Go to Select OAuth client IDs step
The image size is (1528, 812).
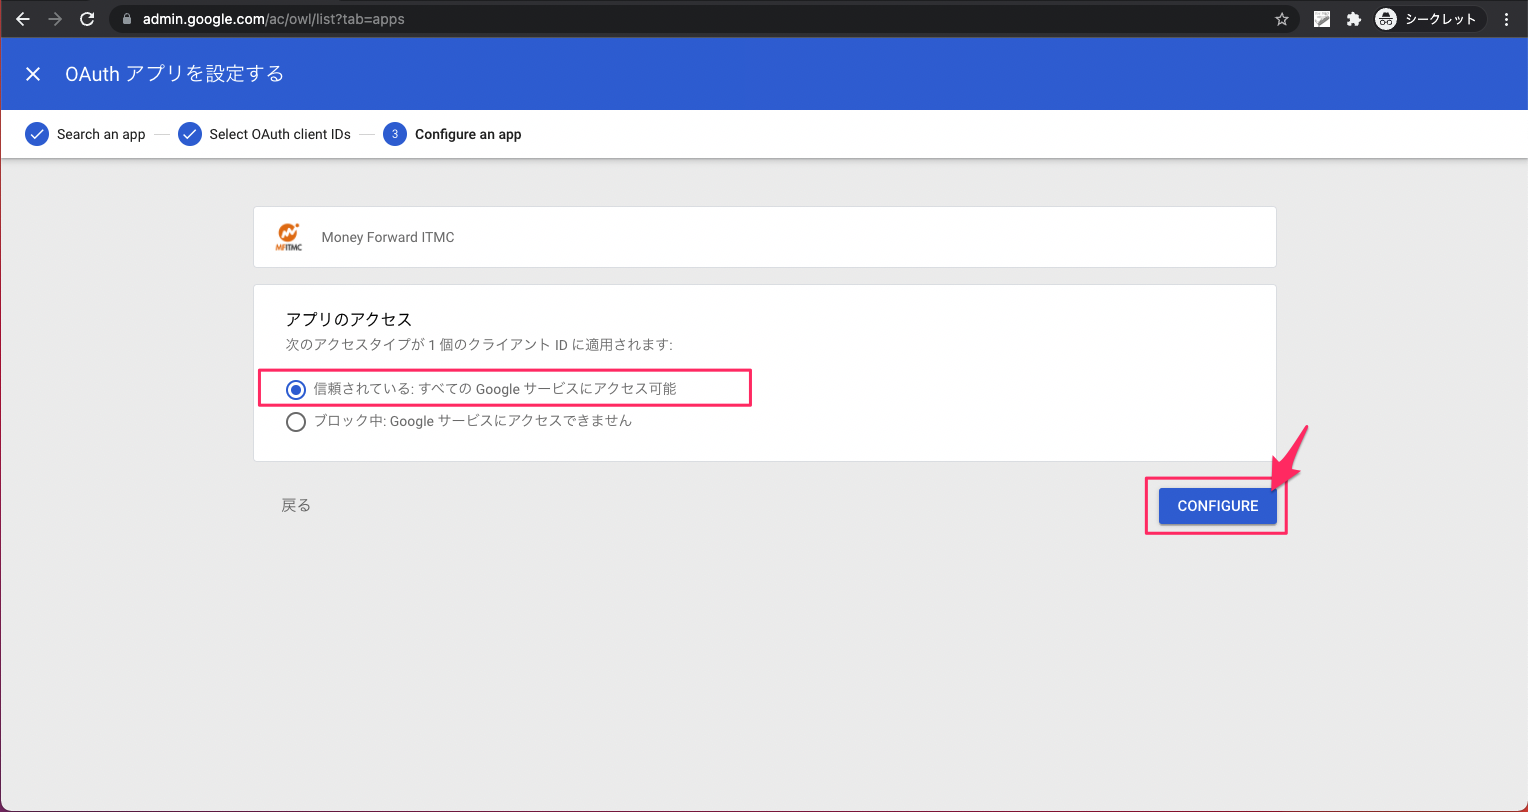point(264,134)
